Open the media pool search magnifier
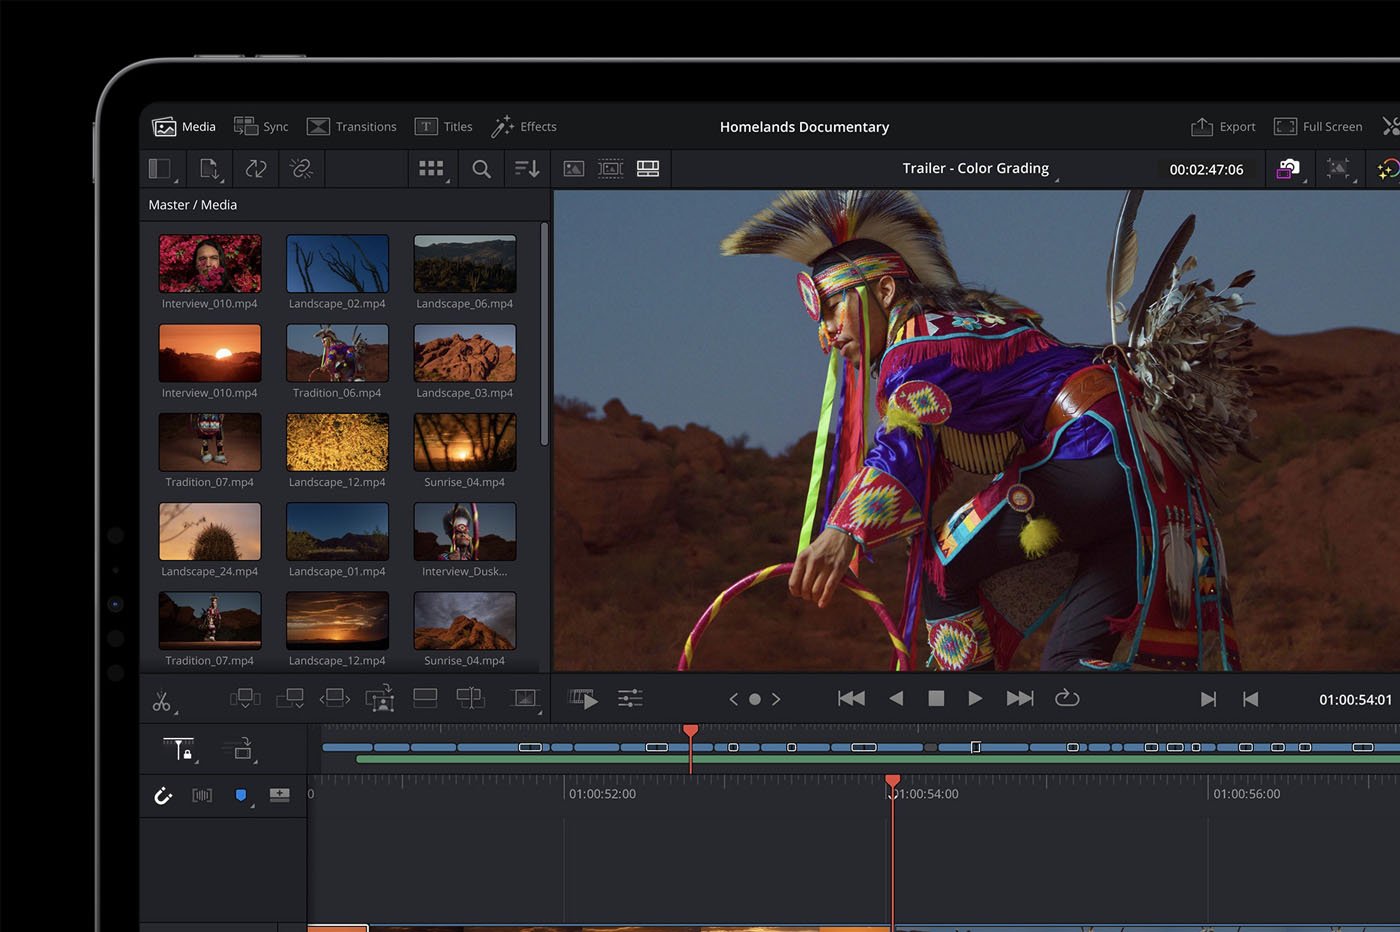 [481, 169]
